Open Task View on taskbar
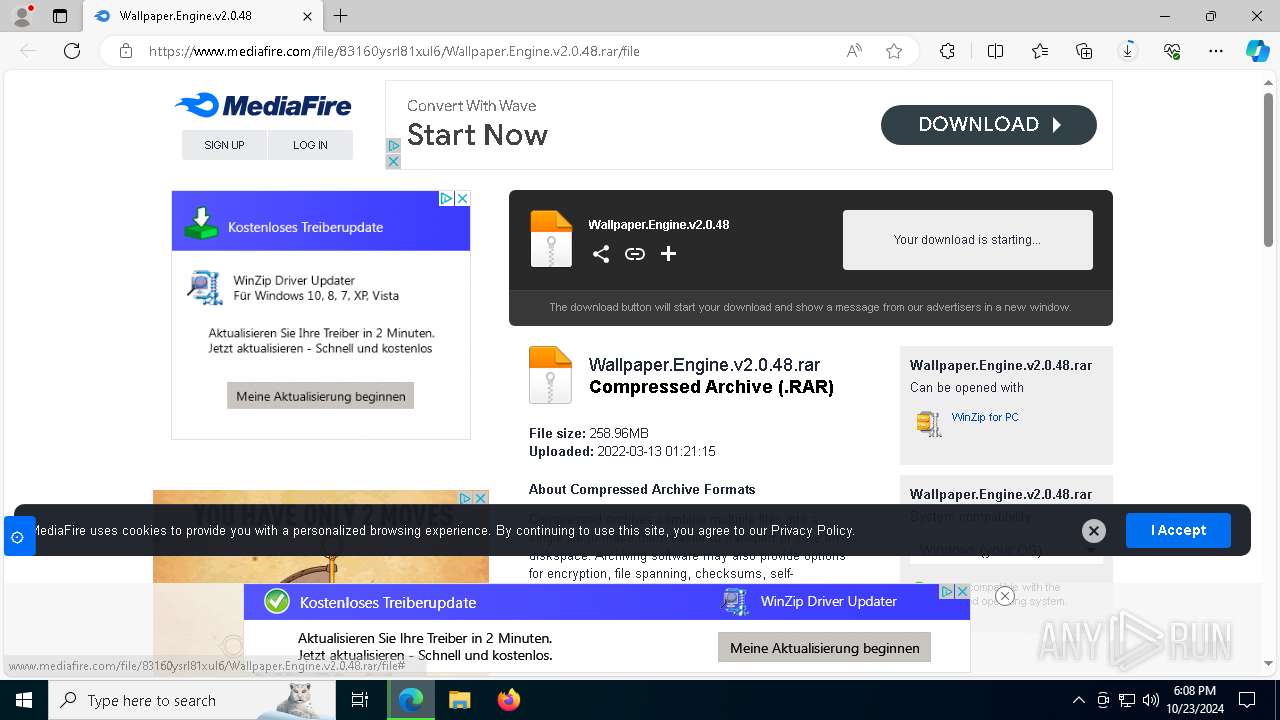This screenshot has width=1280, height=720. [360, 700]
